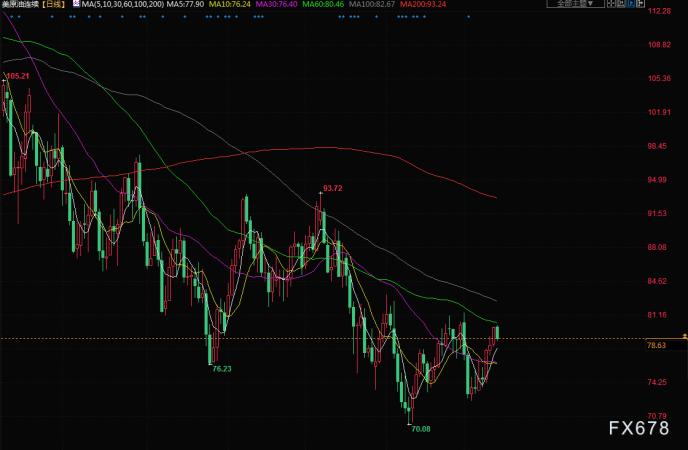Click the purple MA30:76.40 value
Screen dimensions: 688x450
[x=276, y=4]
